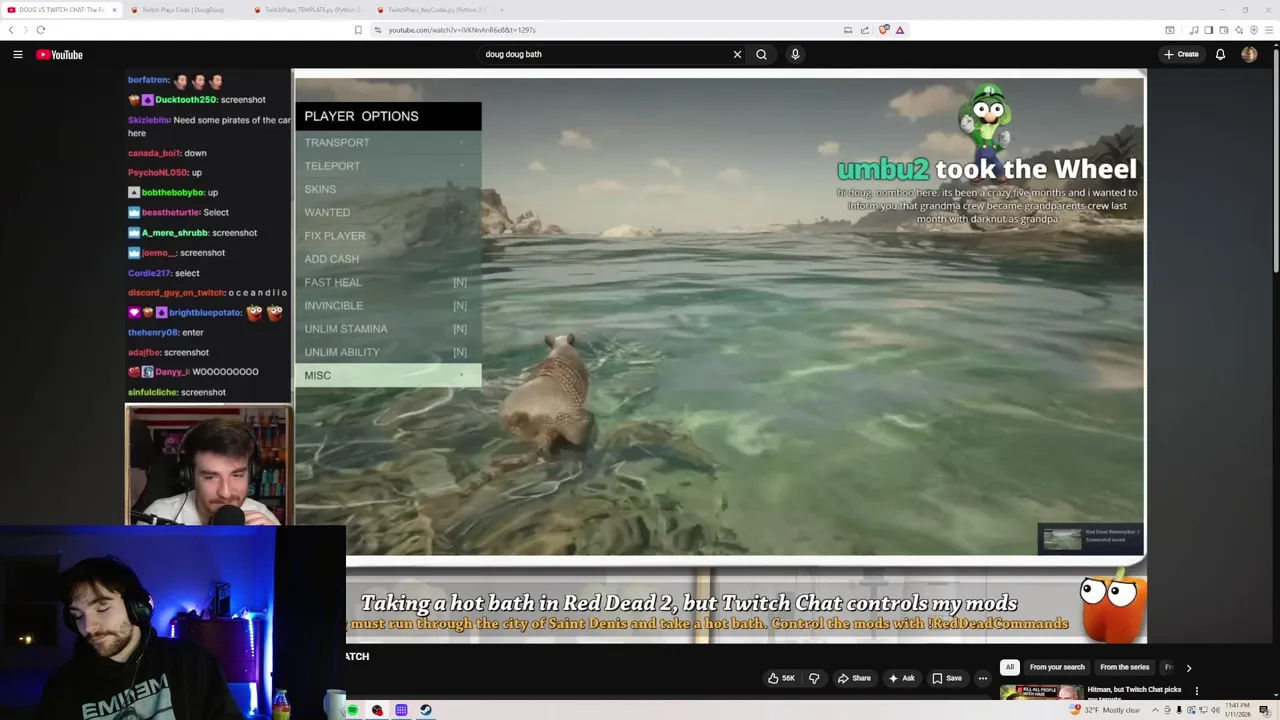Click the TRANSPORT option in game menu
This screenshot has height=720, width=1280.
pos(388,143)
